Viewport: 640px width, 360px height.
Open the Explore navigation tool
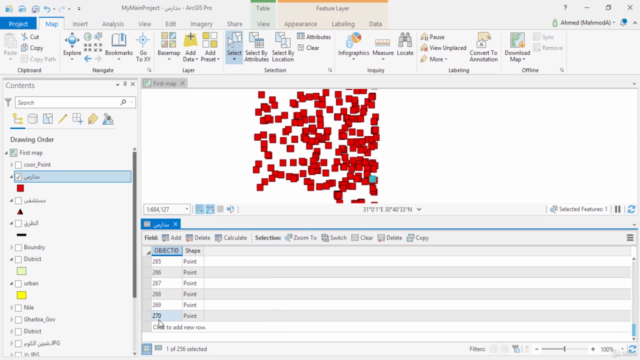[x=72, y=46]
